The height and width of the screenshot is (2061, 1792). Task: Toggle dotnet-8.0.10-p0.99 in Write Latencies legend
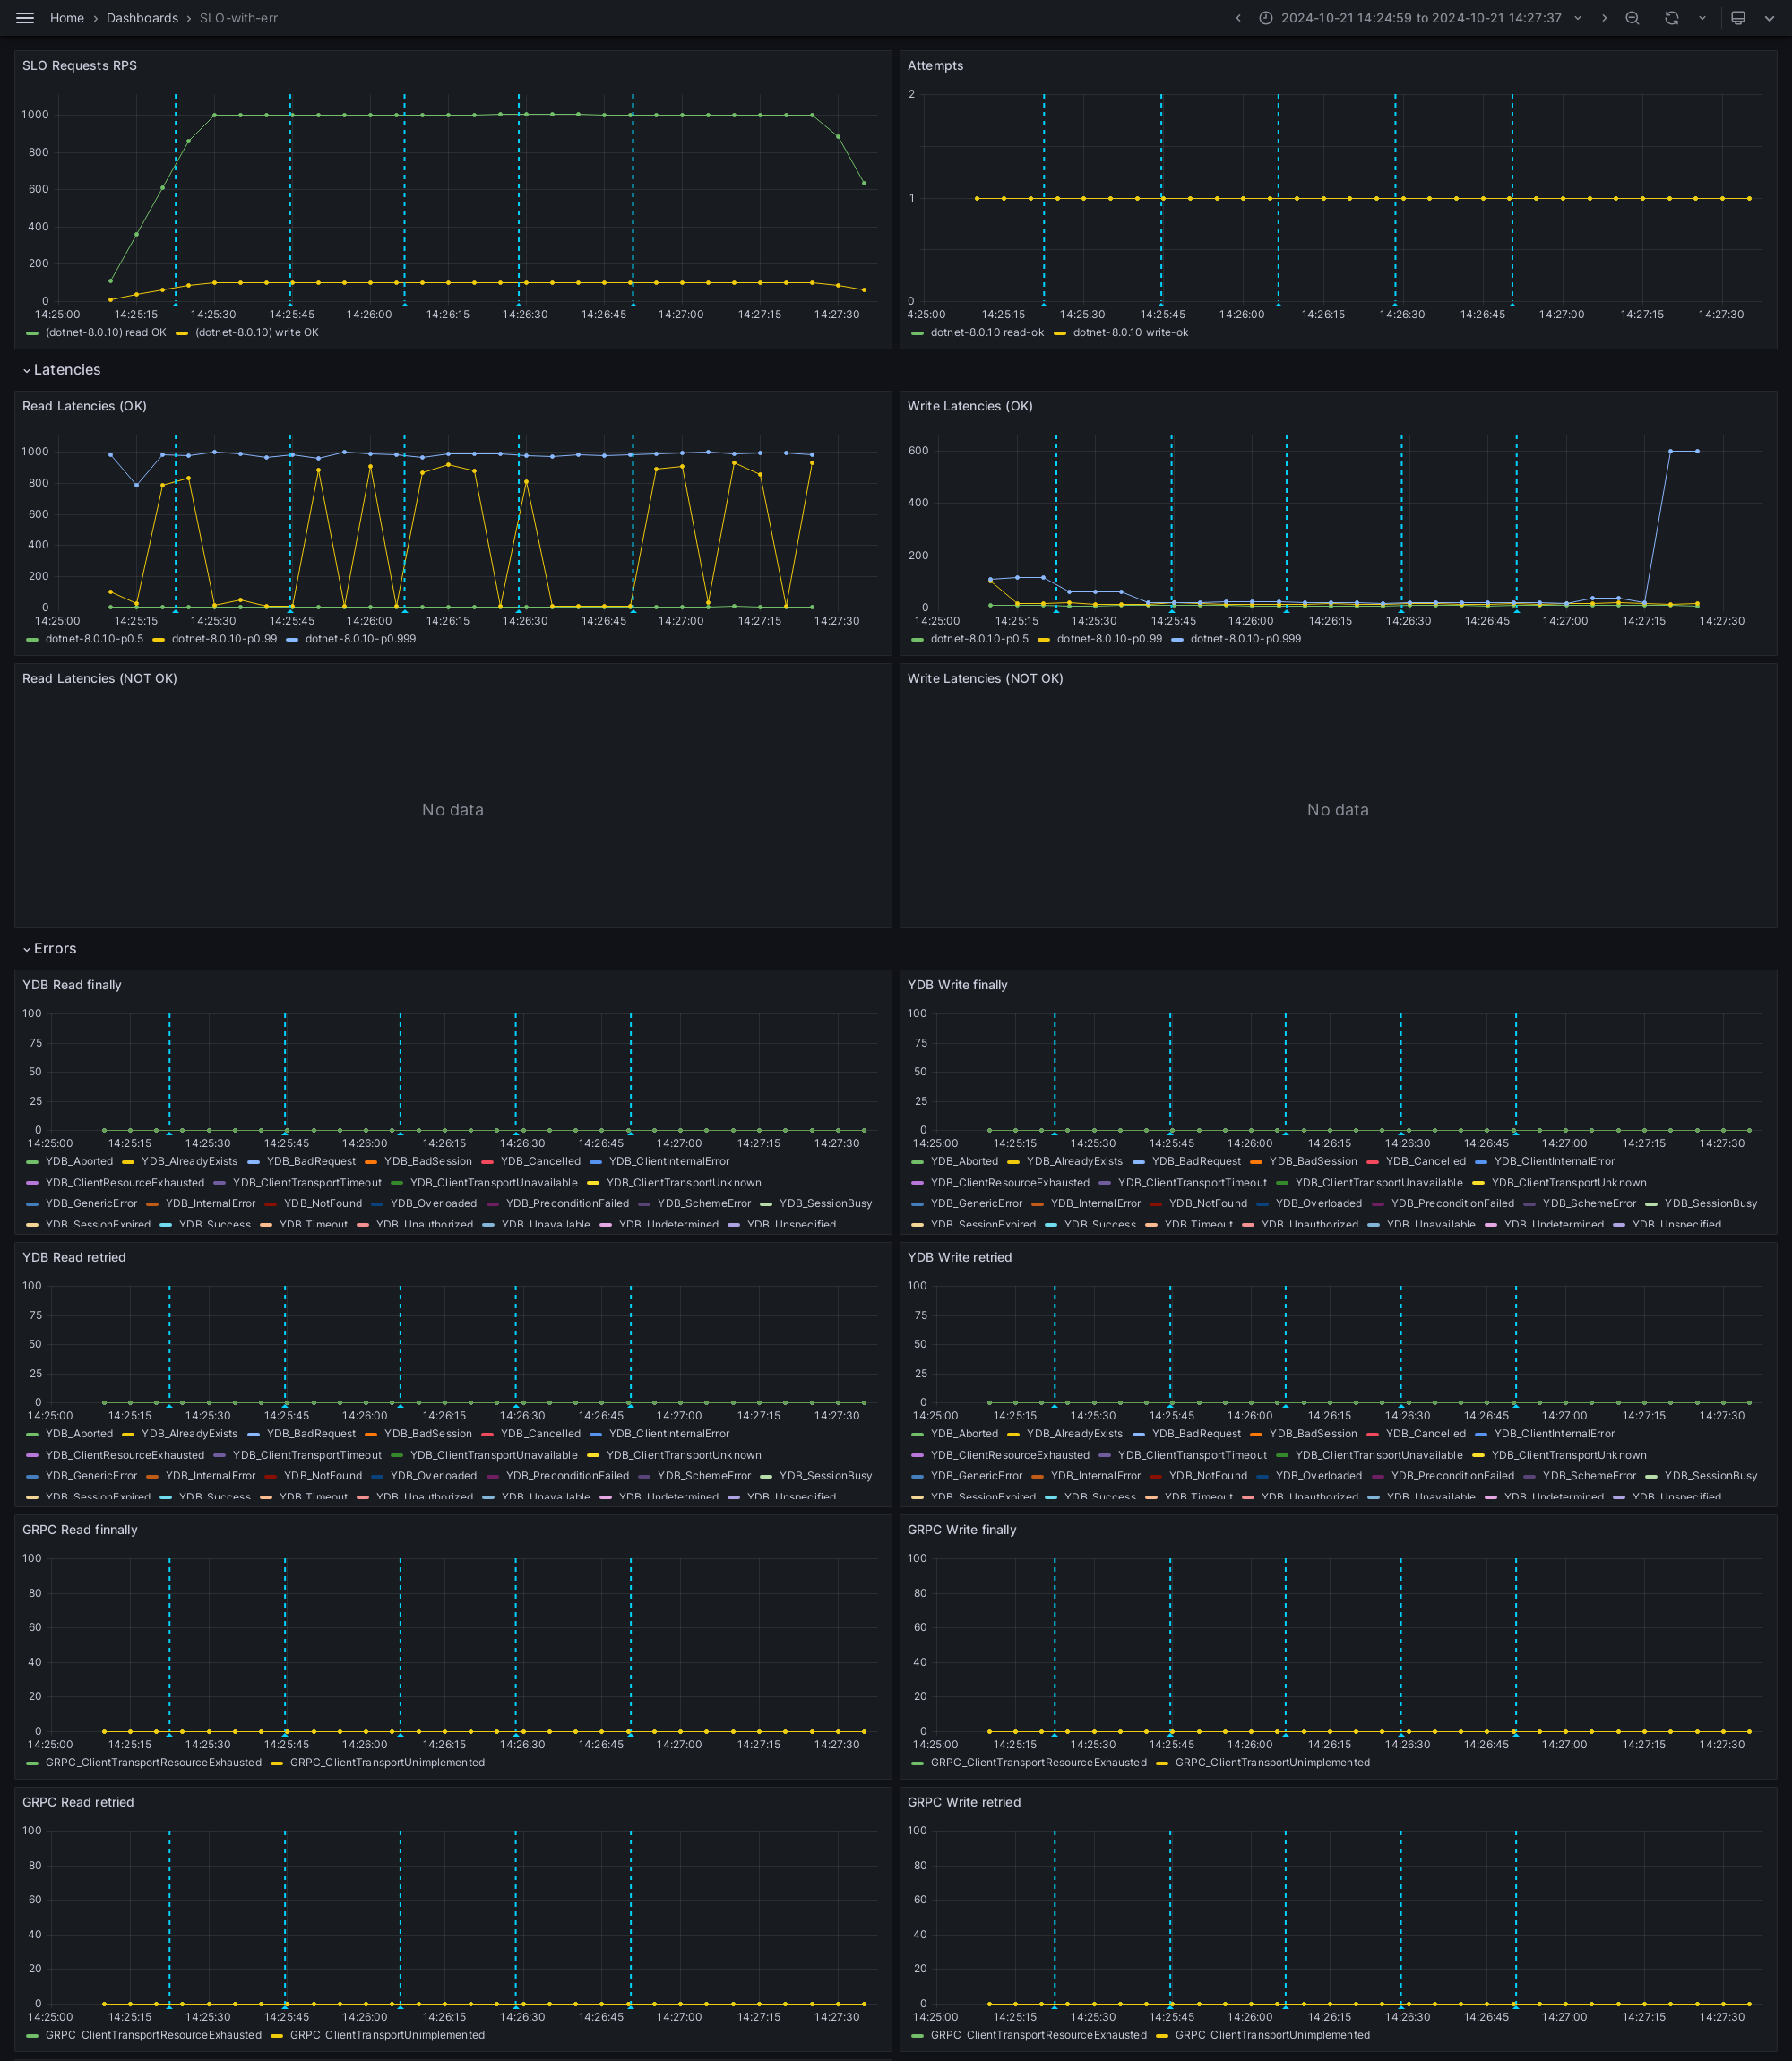[x=1109, y=639]
